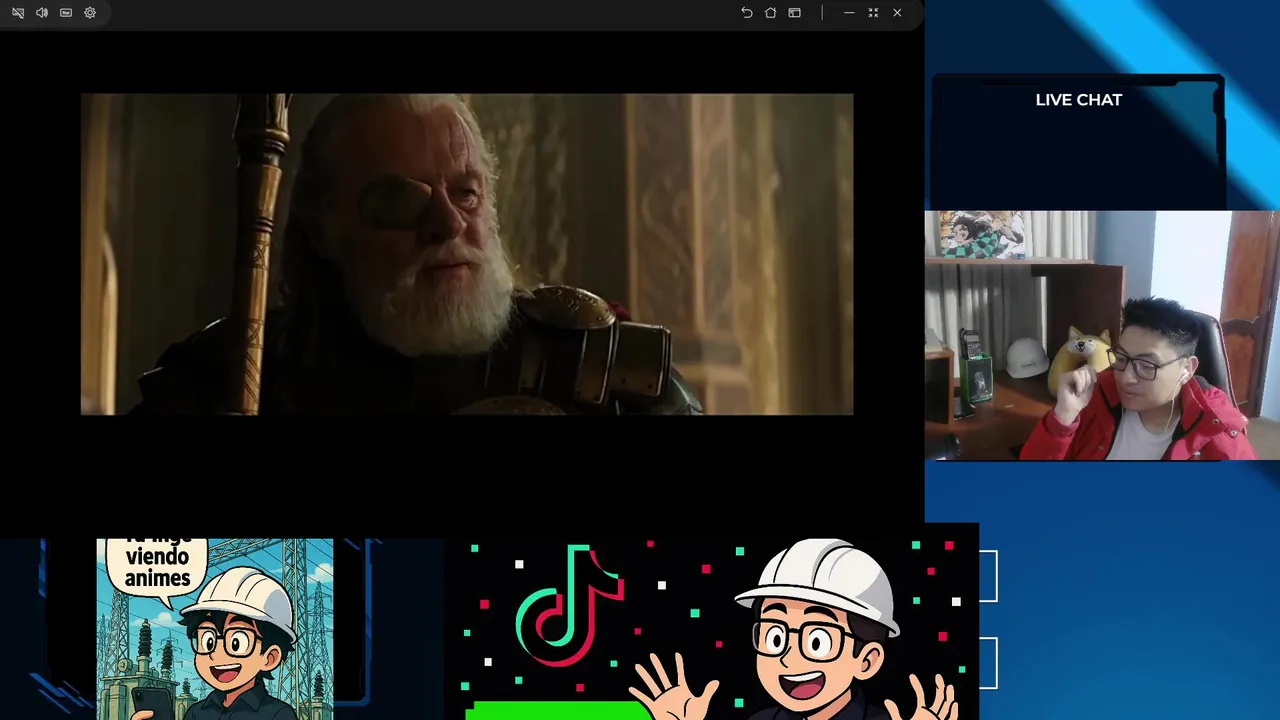Toggle fullscreen with the four-corner icon
The width and height of the screenshot is (1280, 720).
[x=873, y=13]
